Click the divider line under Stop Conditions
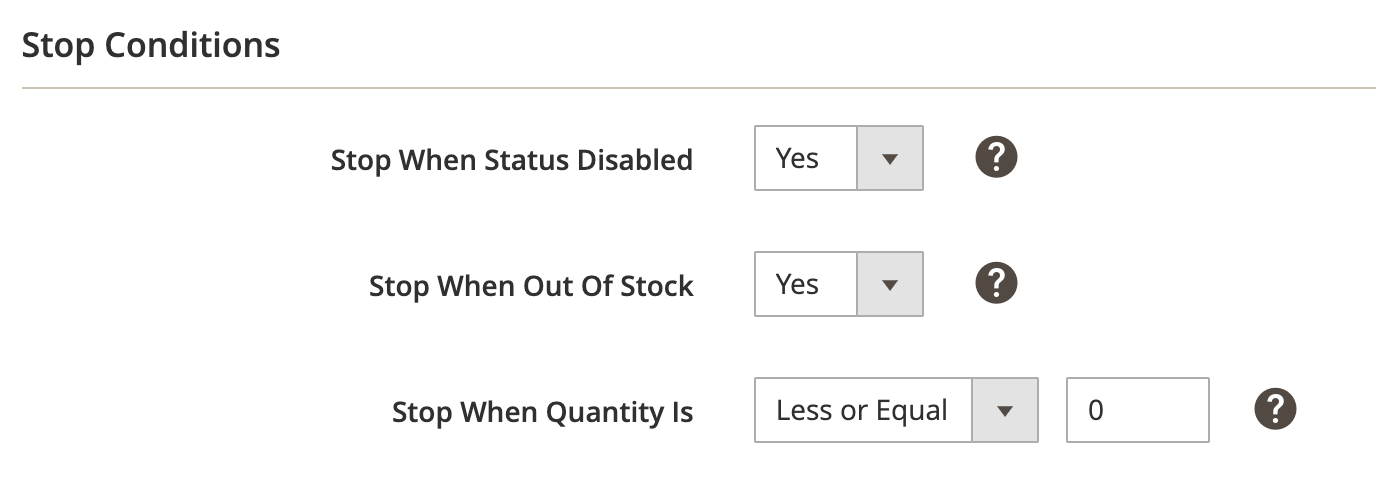 688,88
